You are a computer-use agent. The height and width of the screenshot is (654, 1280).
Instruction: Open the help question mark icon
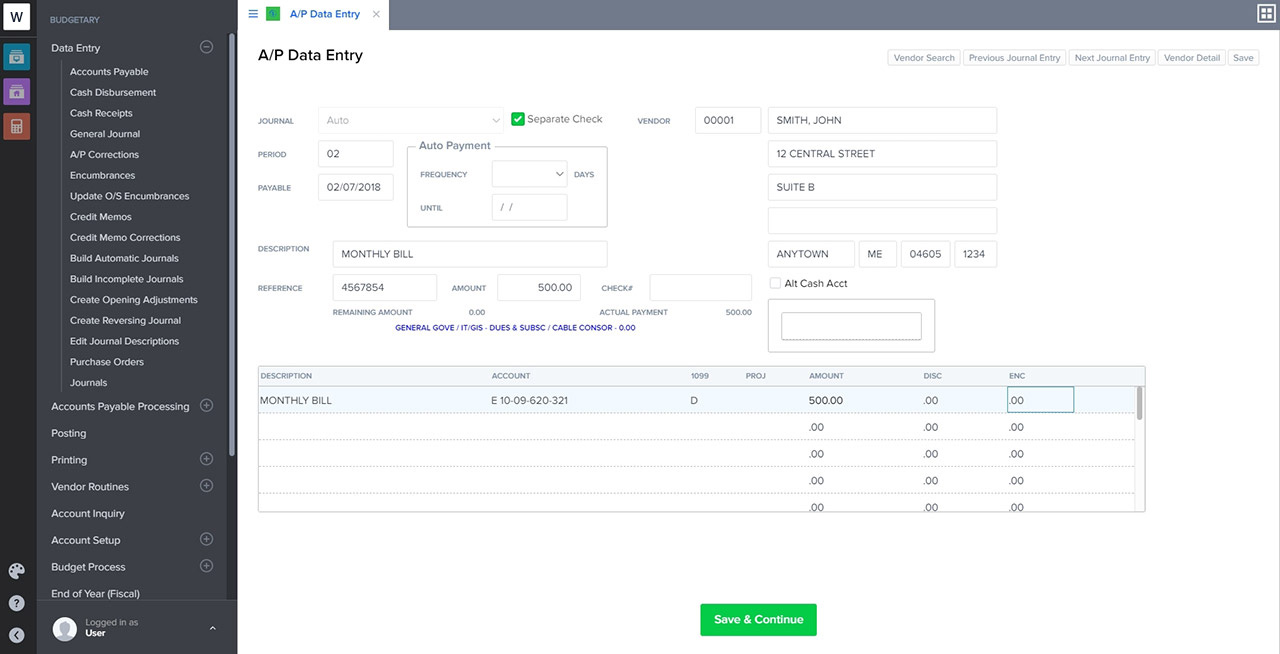coord(17,603)
